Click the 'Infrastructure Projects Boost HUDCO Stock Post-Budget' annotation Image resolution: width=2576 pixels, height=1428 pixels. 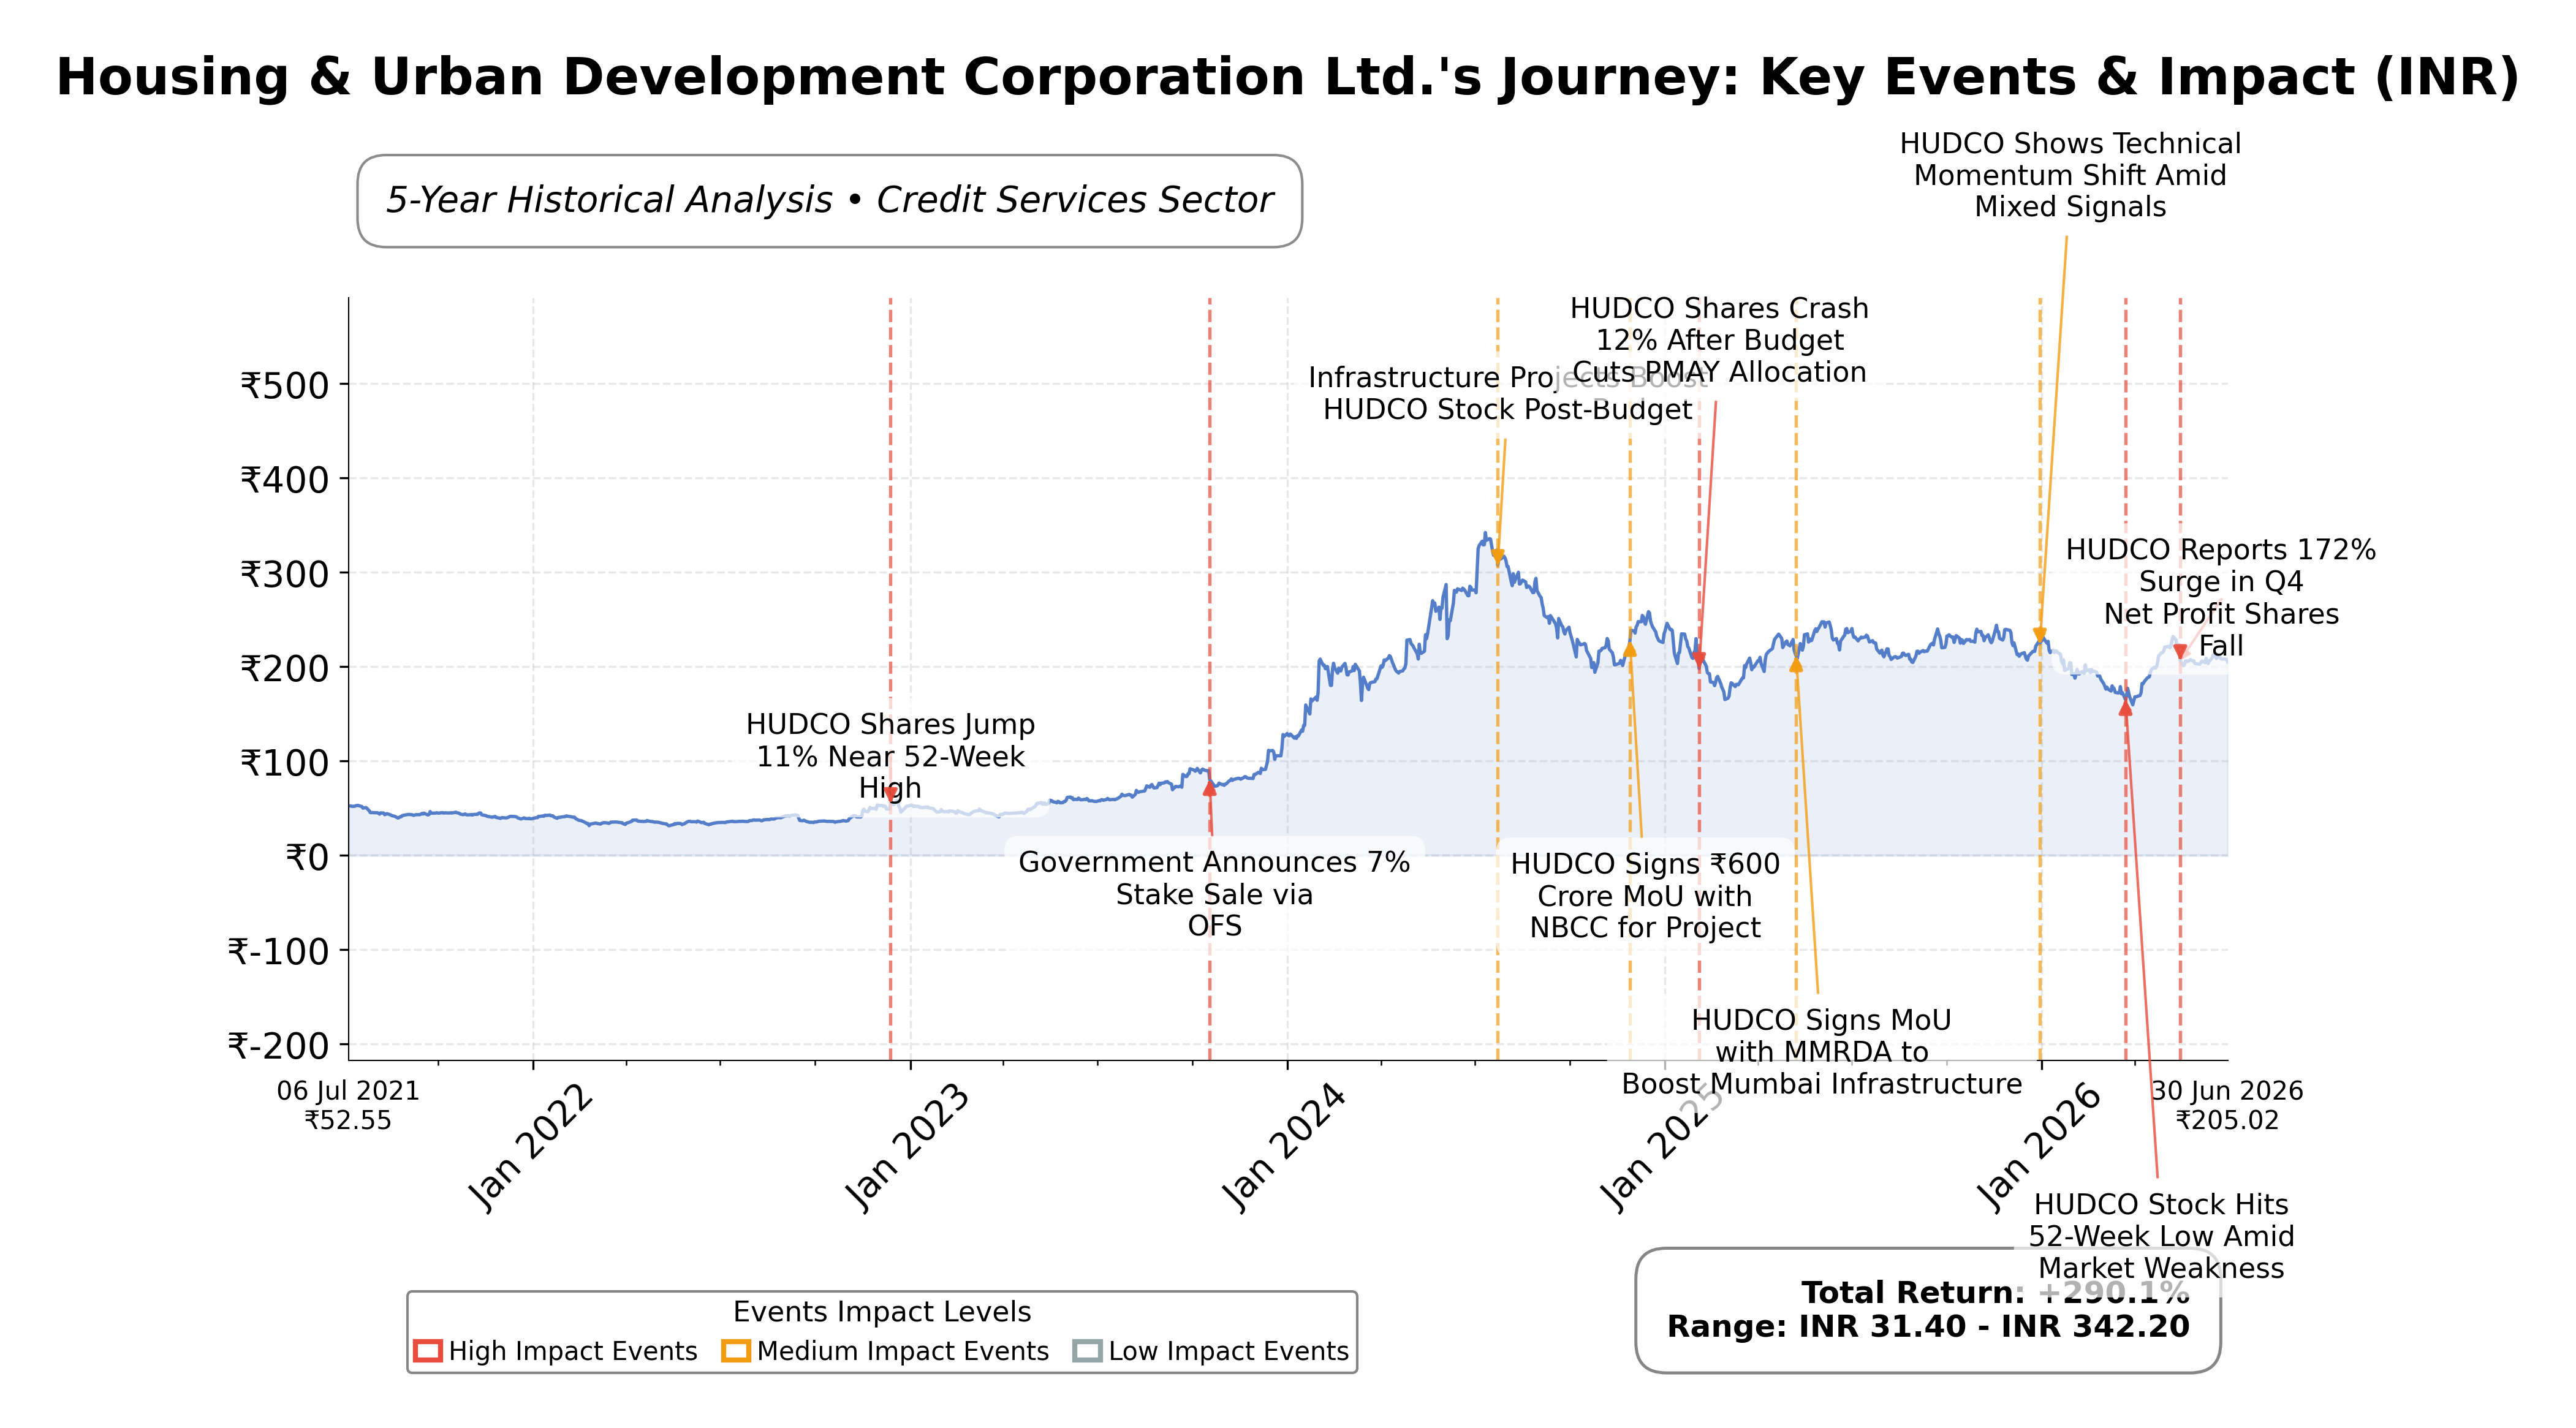pyautogui.click(x=1507, y=393)
